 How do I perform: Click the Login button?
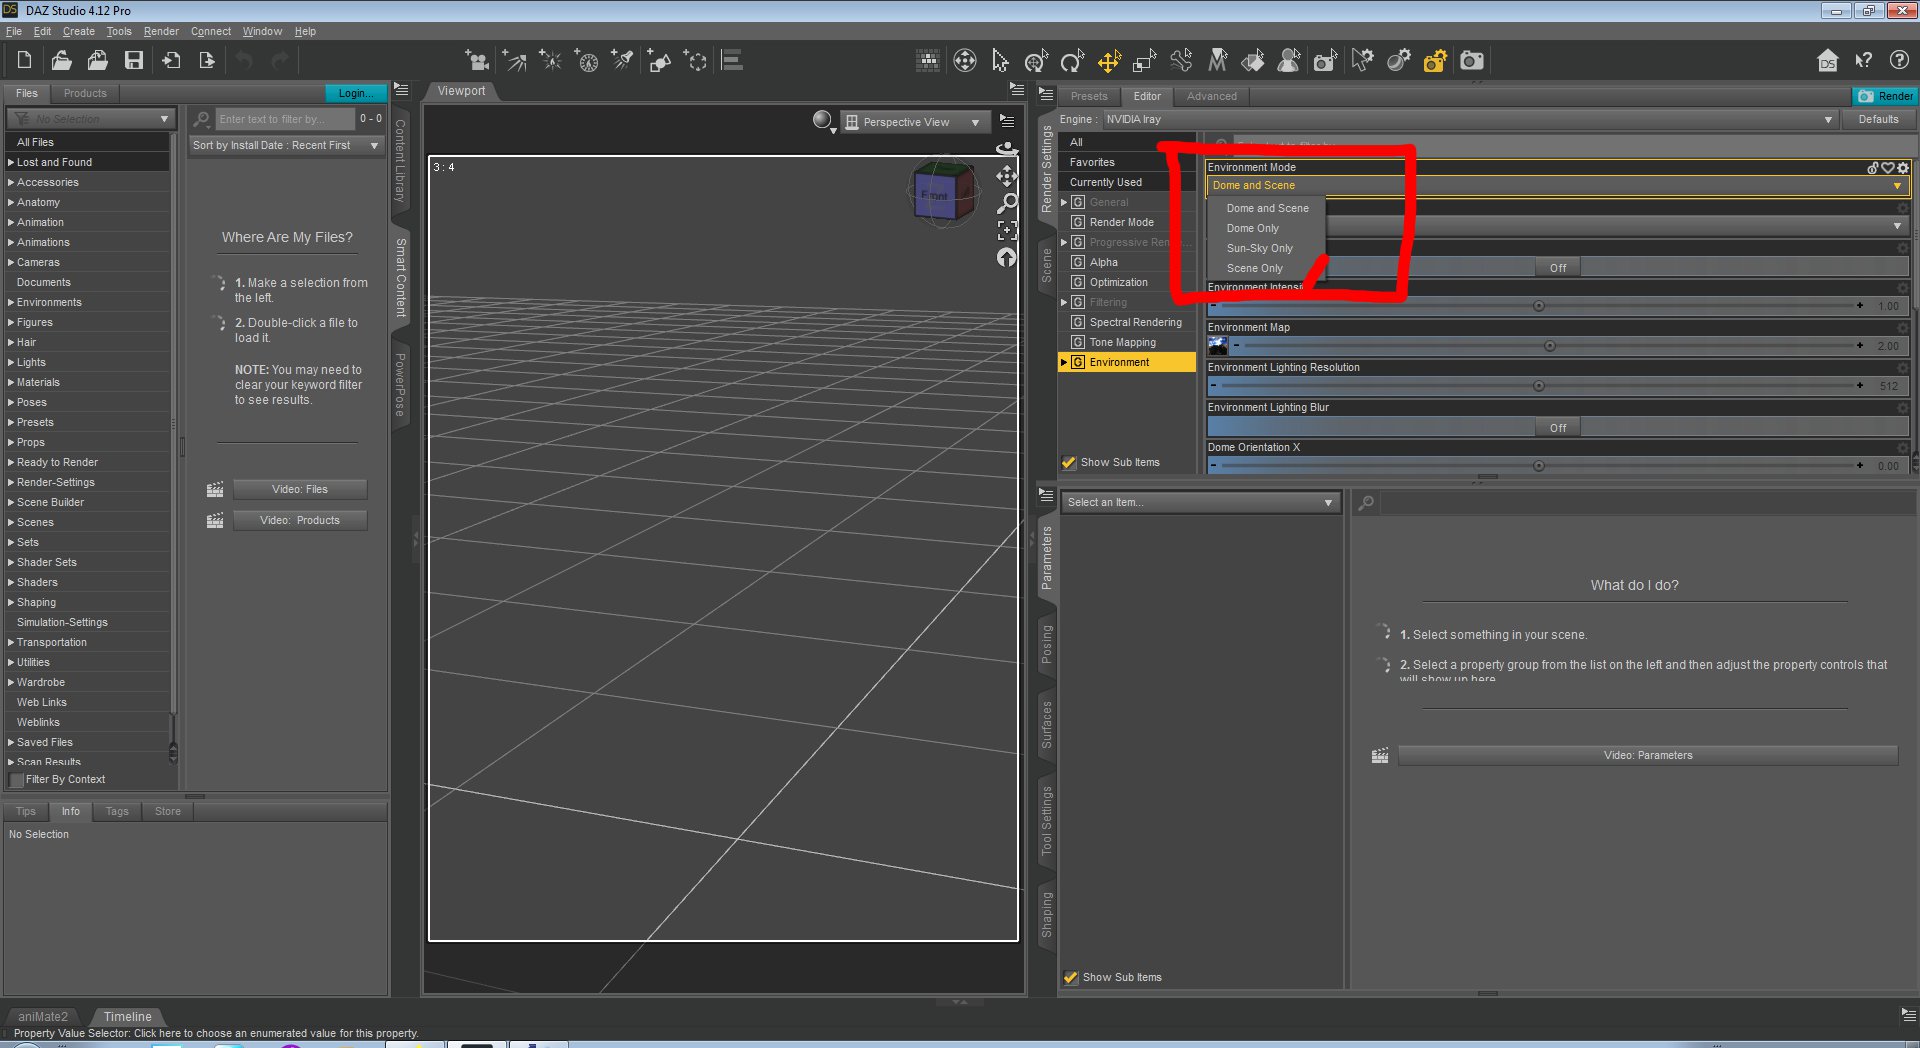(x=355, y=94)
